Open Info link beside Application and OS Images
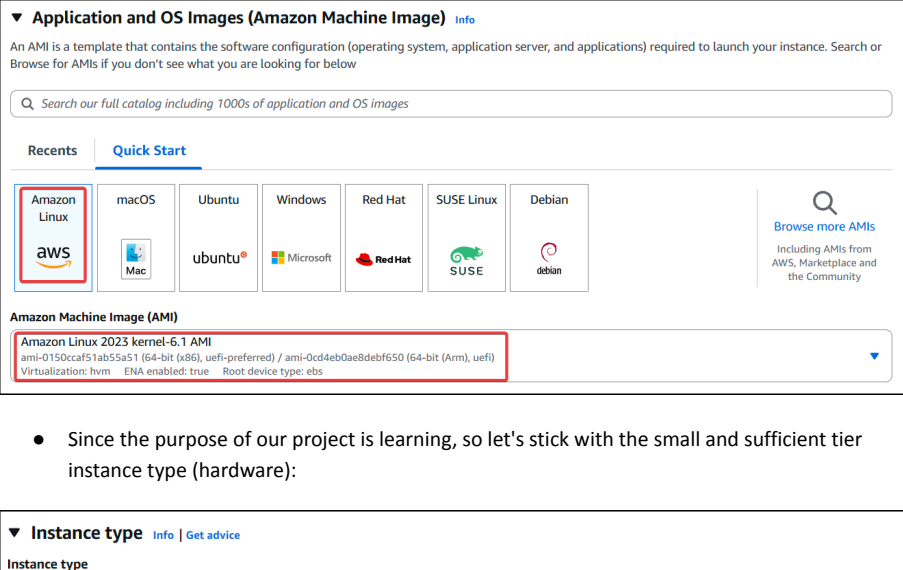Image resolution: width=903 pixels, height=570 pixels. 465,20
